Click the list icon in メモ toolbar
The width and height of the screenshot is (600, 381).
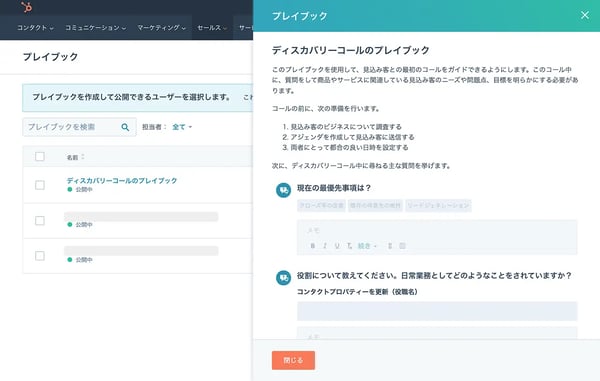pos(390,246)
